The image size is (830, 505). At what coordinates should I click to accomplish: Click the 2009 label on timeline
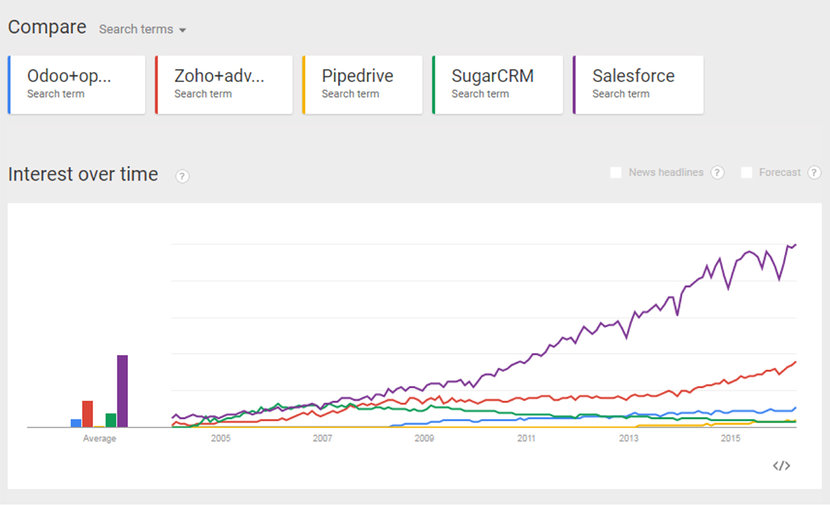[424, 438]
